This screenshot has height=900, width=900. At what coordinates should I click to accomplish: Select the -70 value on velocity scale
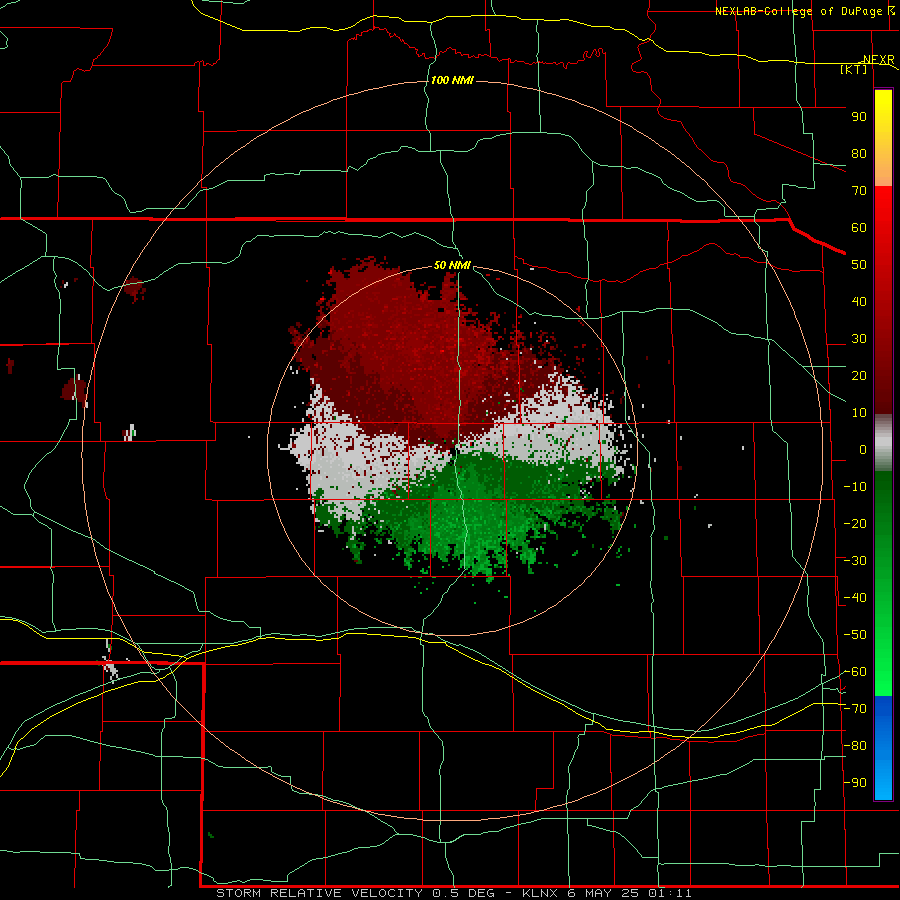pyautogui.click(x=855, y=709)
